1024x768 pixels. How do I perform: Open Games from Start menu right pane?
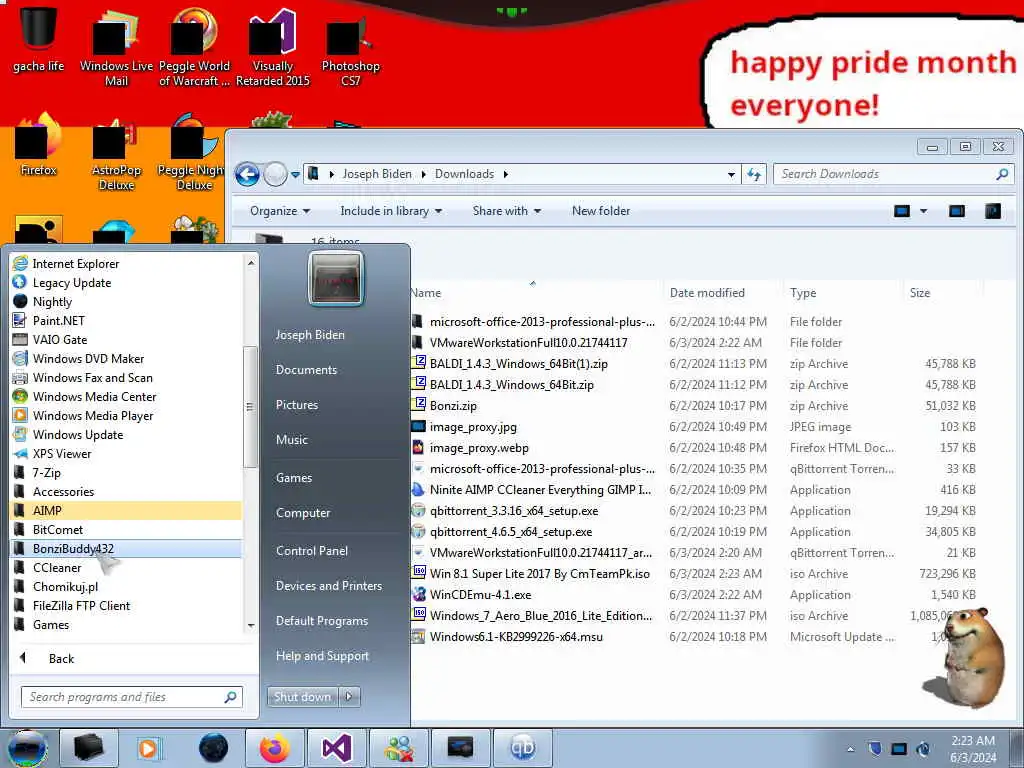click(294, 477)
